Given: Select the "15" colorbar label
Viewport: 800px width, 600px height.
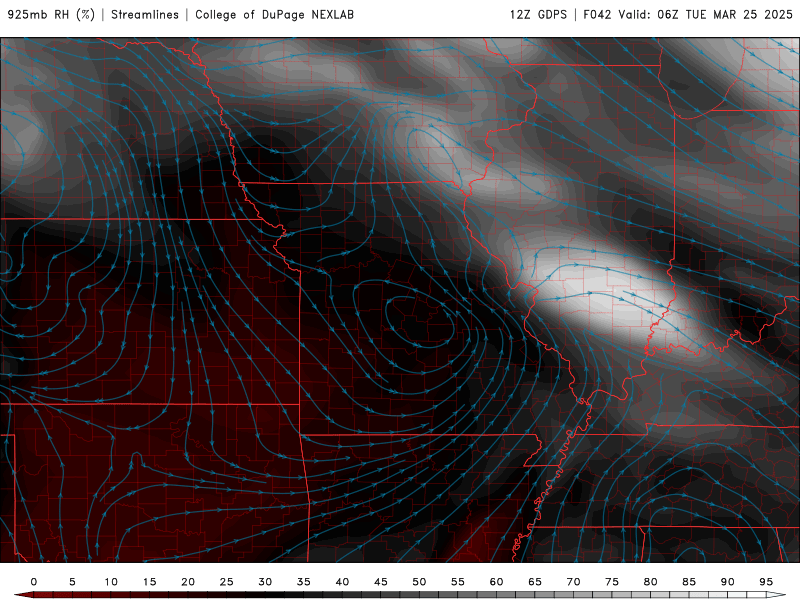Looking at the screenshot, I should tap(149, 582).
